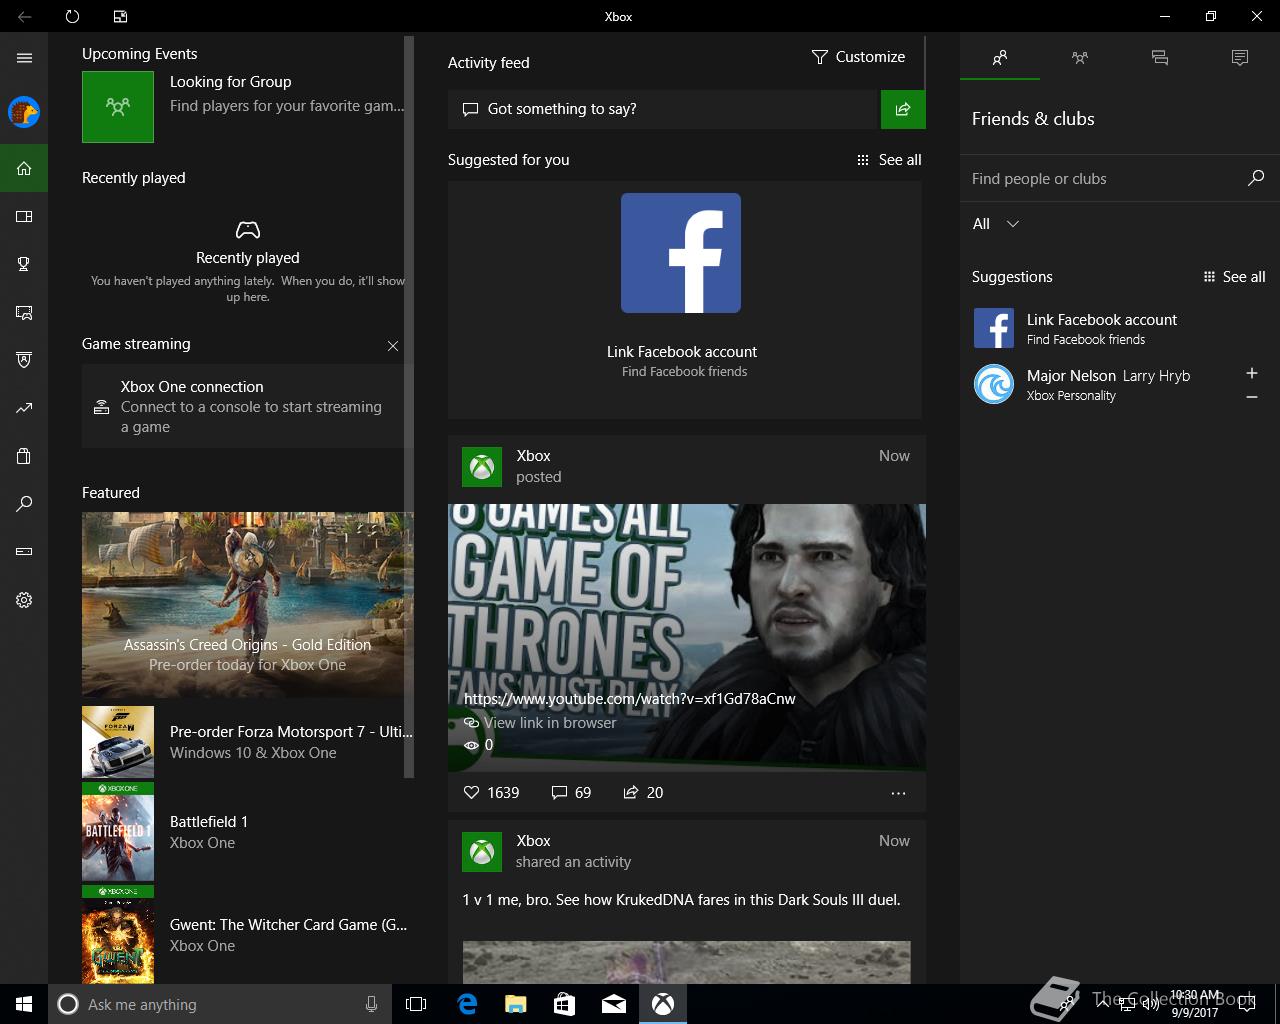
Task: Add Major Nelson with plus icon
Action: (1251, 373)
